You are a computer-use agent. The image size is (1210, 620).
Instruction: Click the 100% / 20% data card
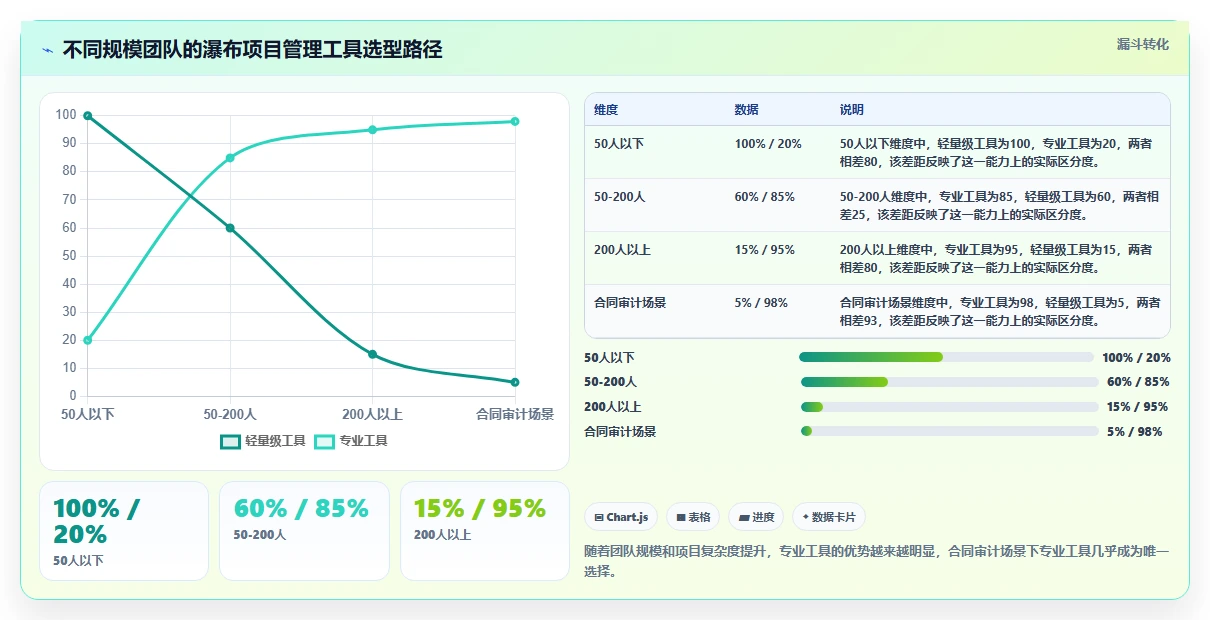pyautogui.click(x=124, y=531)
